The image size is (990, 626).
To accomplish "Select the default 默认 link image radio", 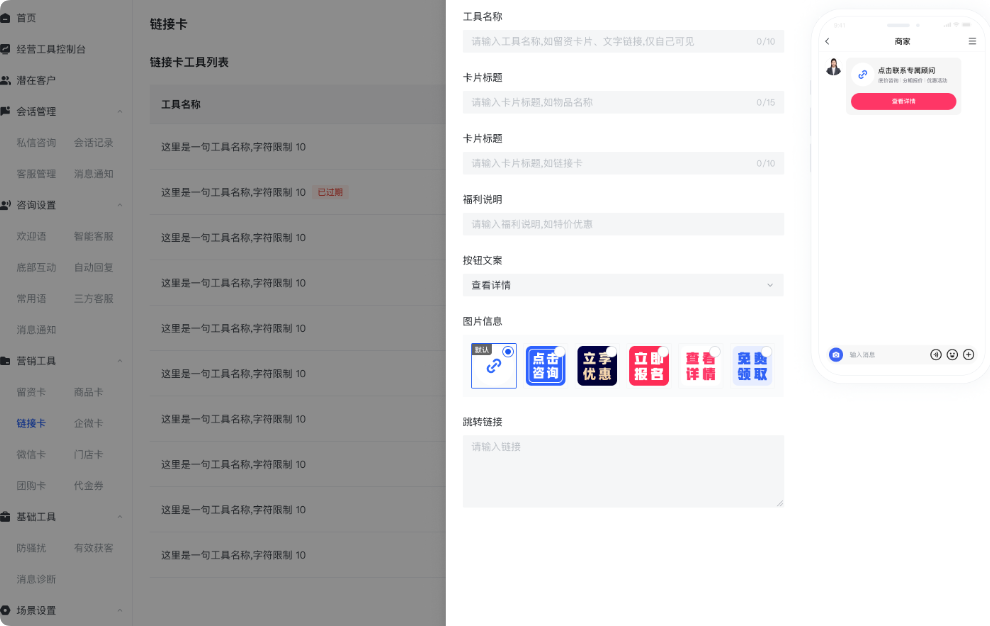I will pyautogui.click(x=508, y=352).
